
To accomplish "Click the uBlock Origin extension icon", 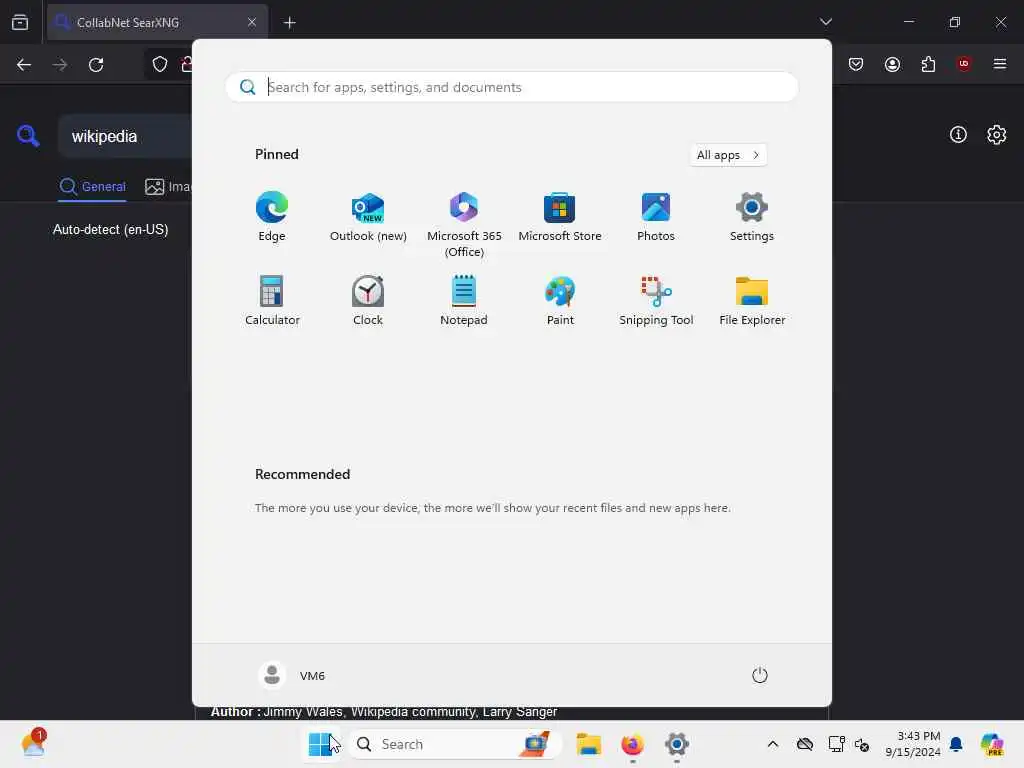I will 963,63.
